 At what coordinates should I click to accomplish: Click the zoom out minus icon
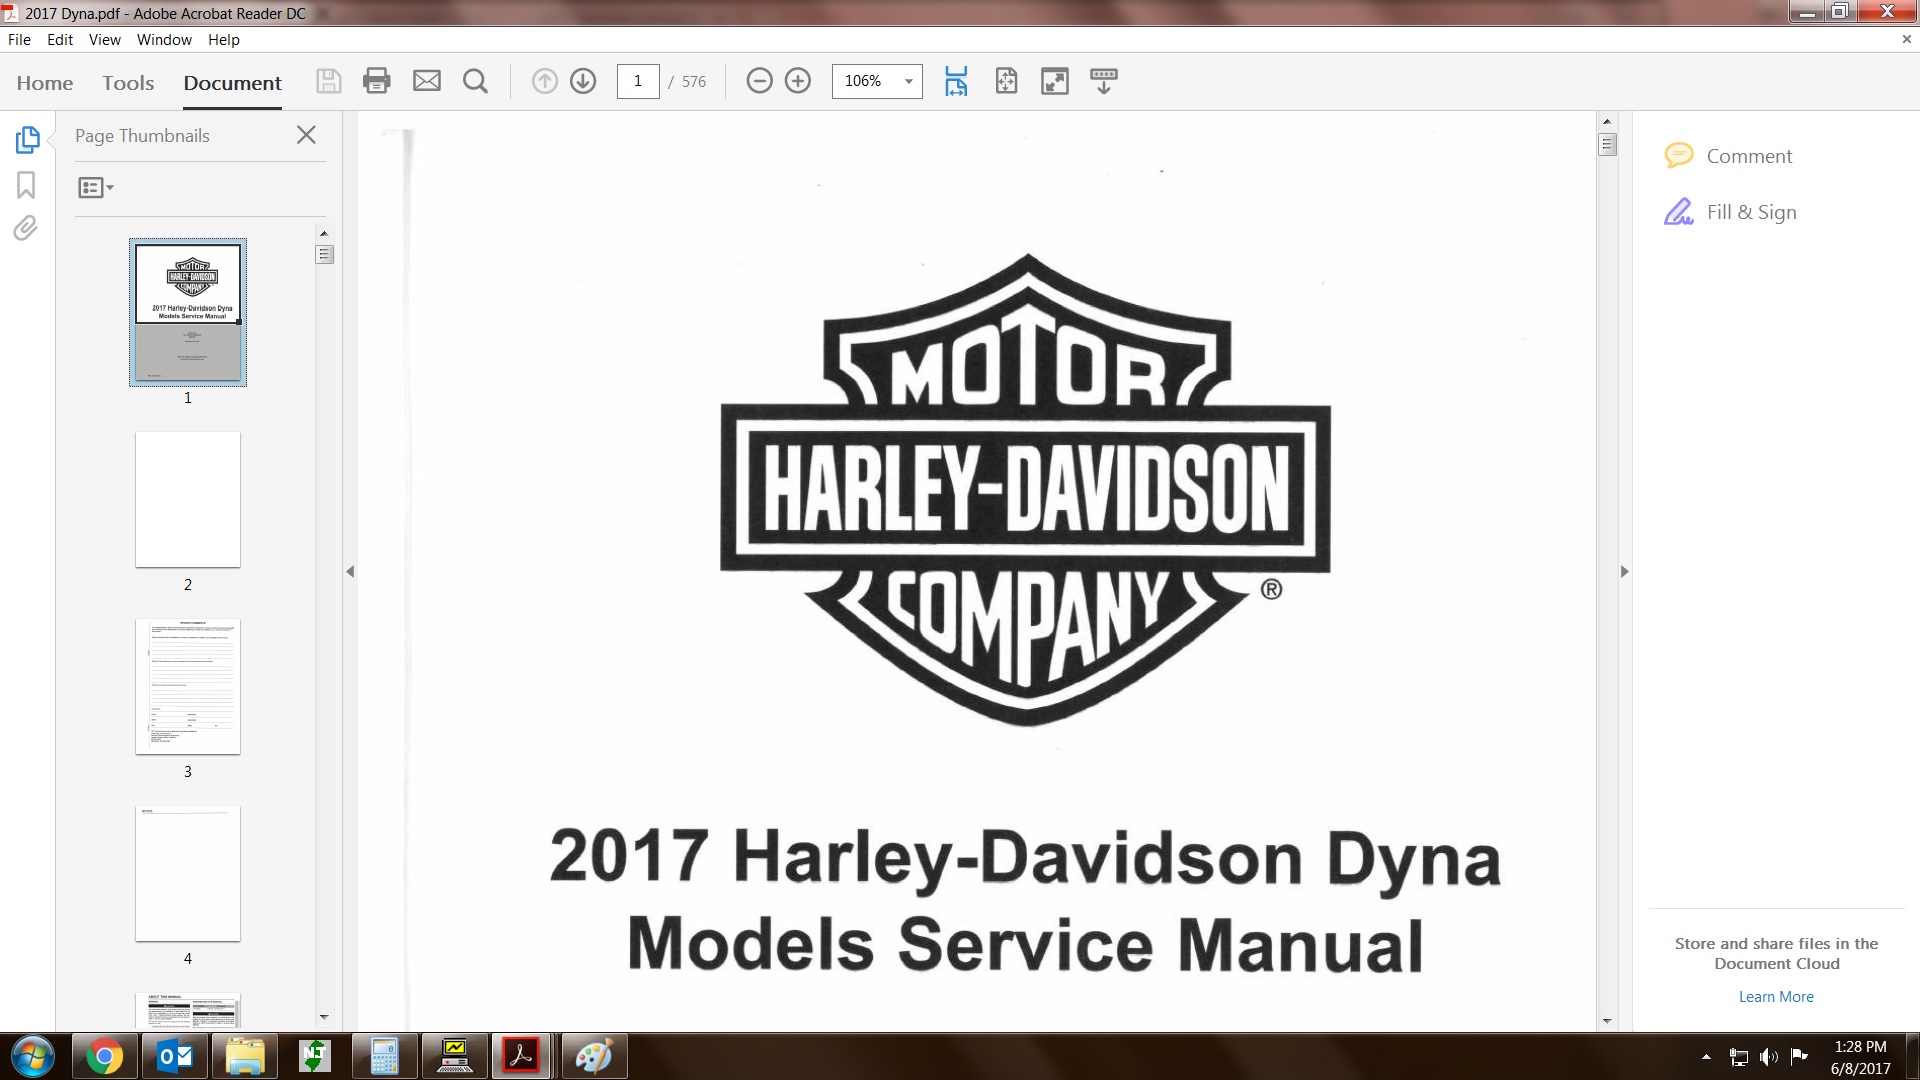(760, 81)
